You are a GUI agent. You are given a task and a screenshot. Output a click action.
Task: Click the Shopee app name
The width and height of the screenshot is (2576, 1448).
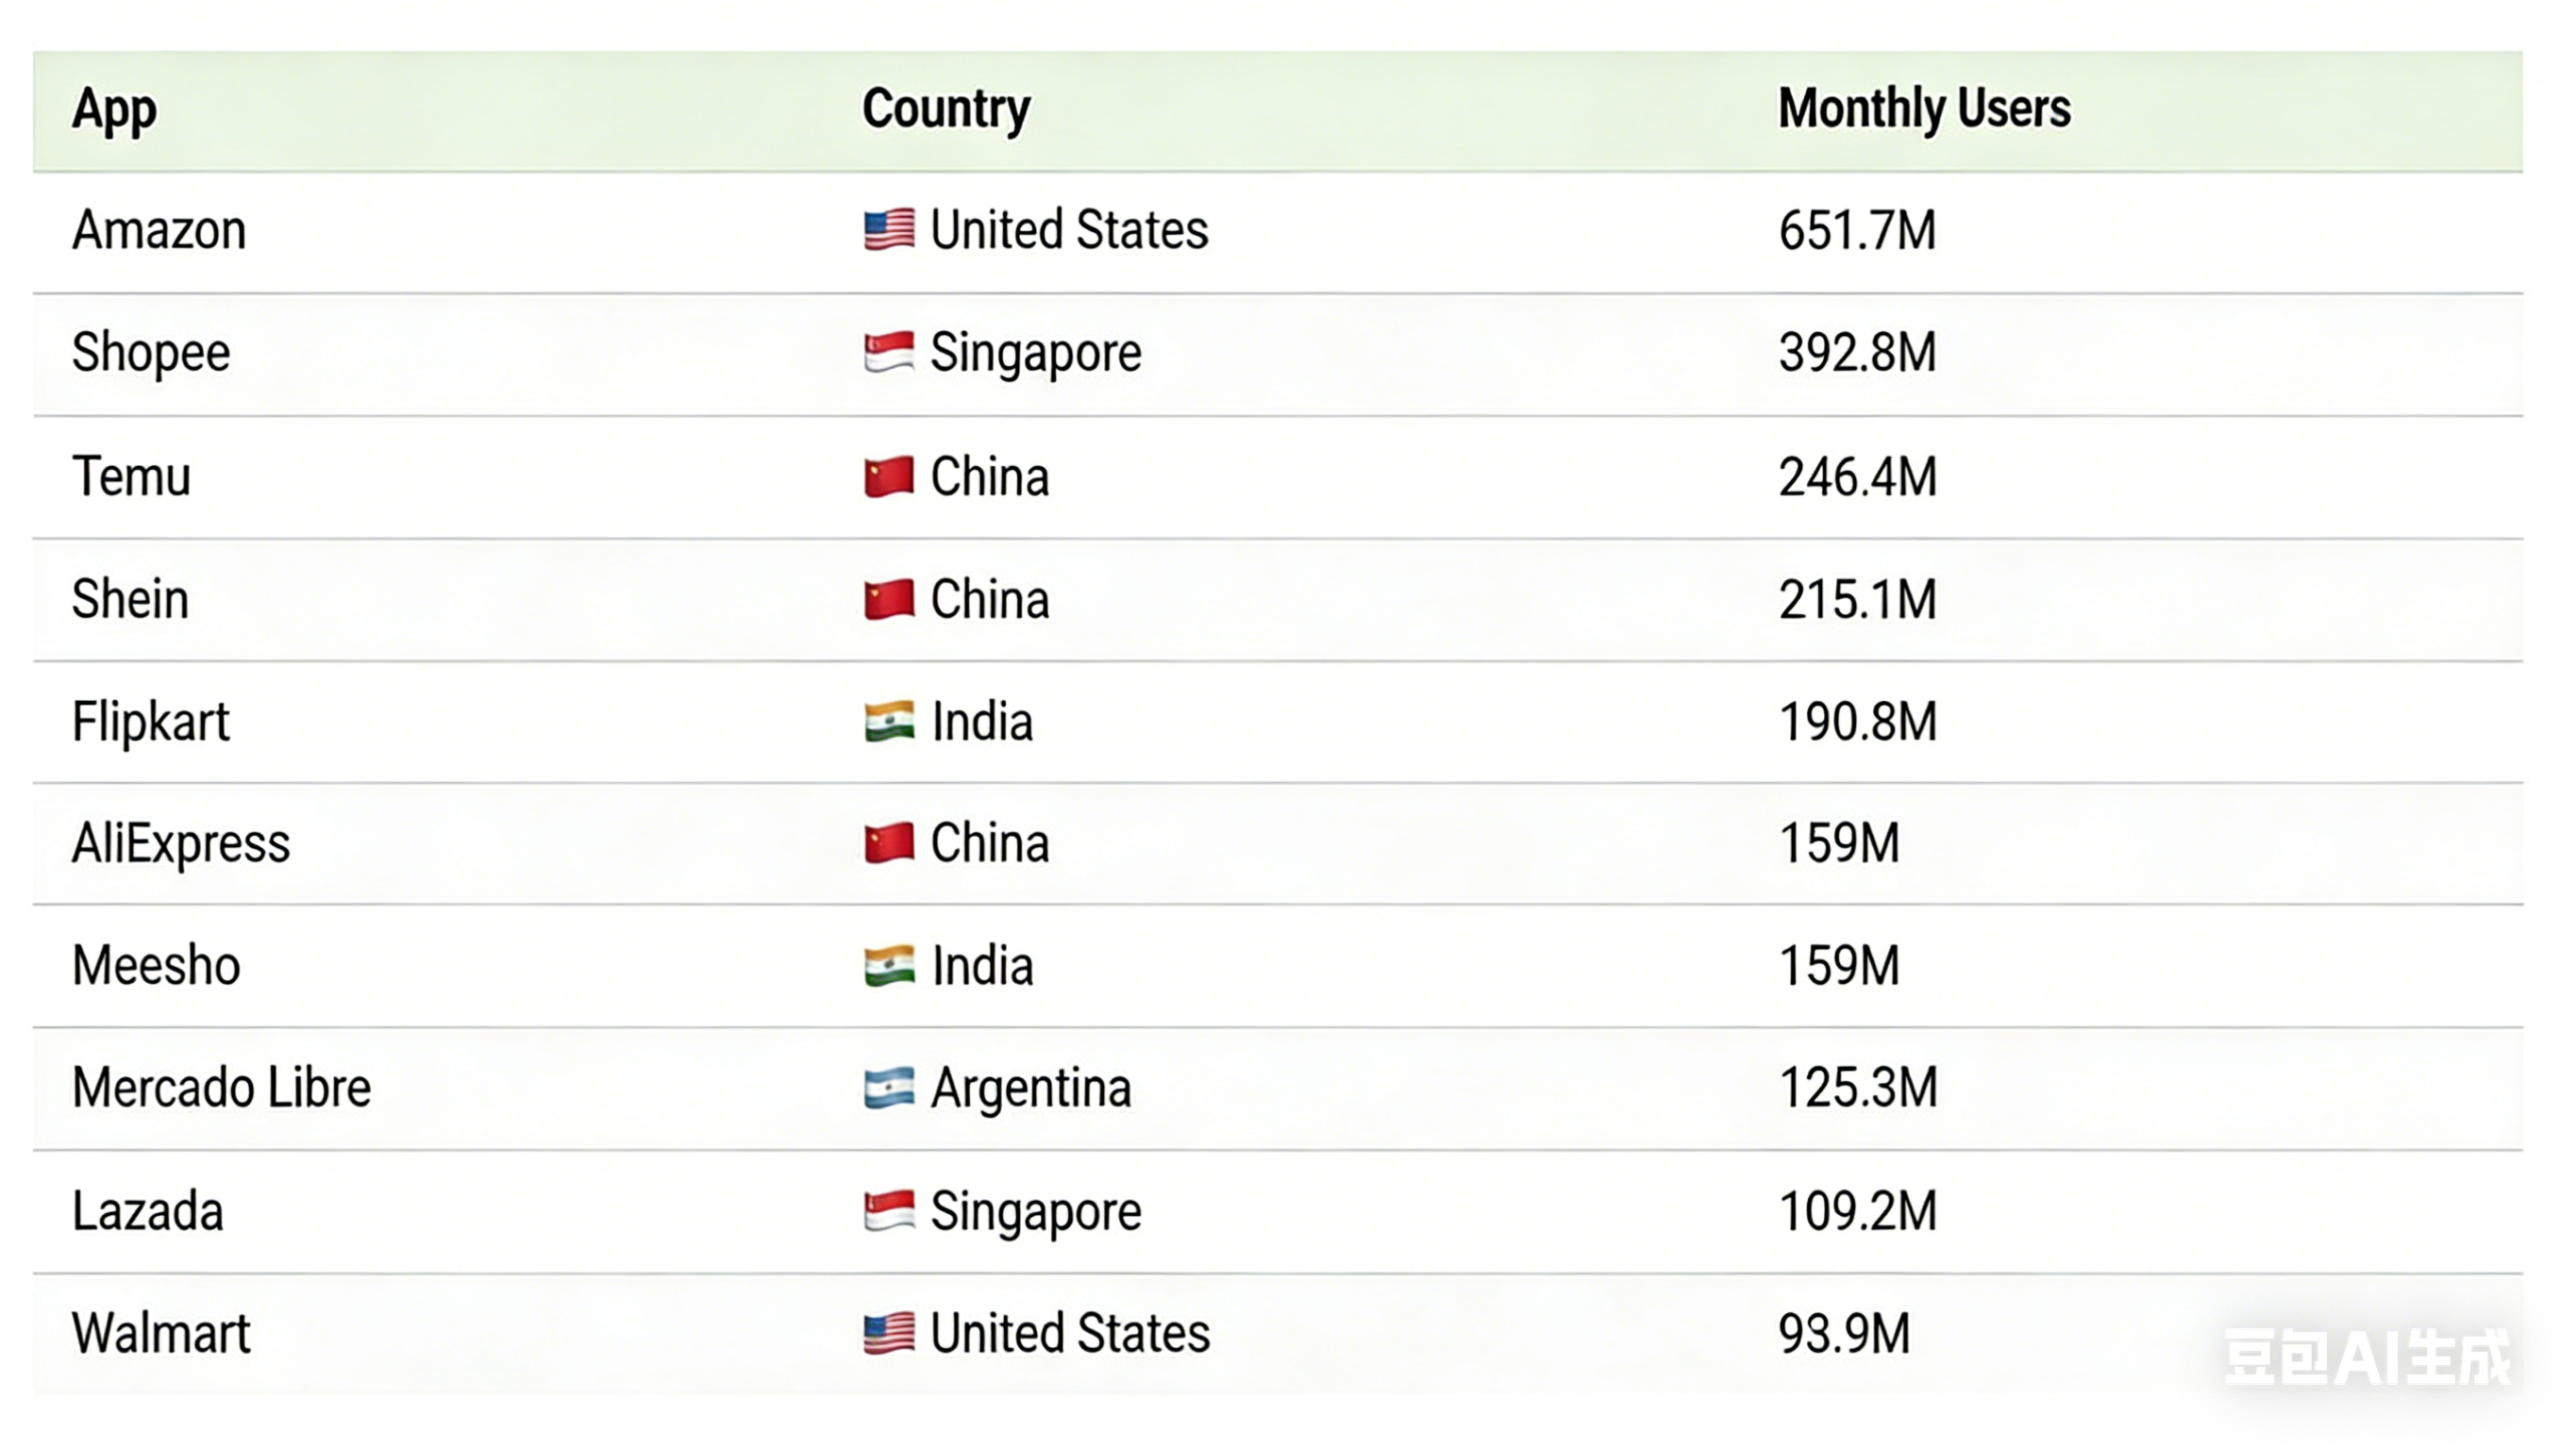pos(151,352)
